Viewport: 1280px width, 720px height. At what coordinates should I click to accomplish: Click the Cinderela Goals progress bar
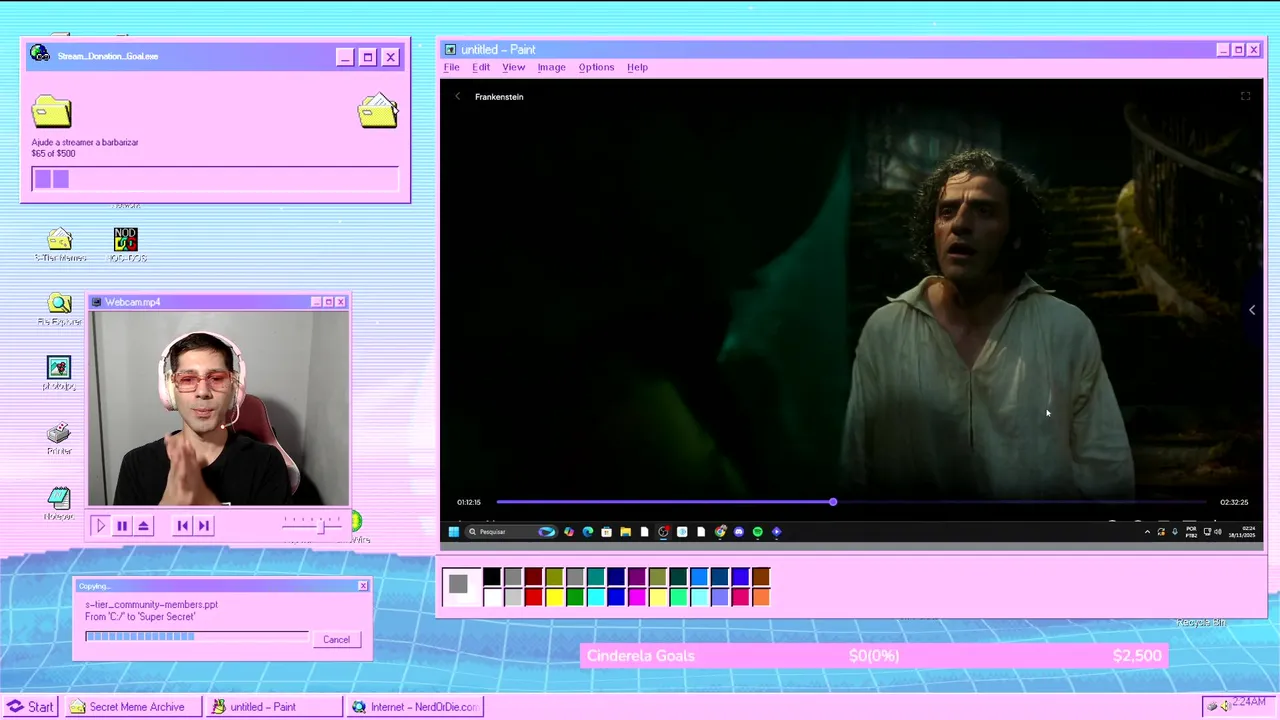(872, 656)
